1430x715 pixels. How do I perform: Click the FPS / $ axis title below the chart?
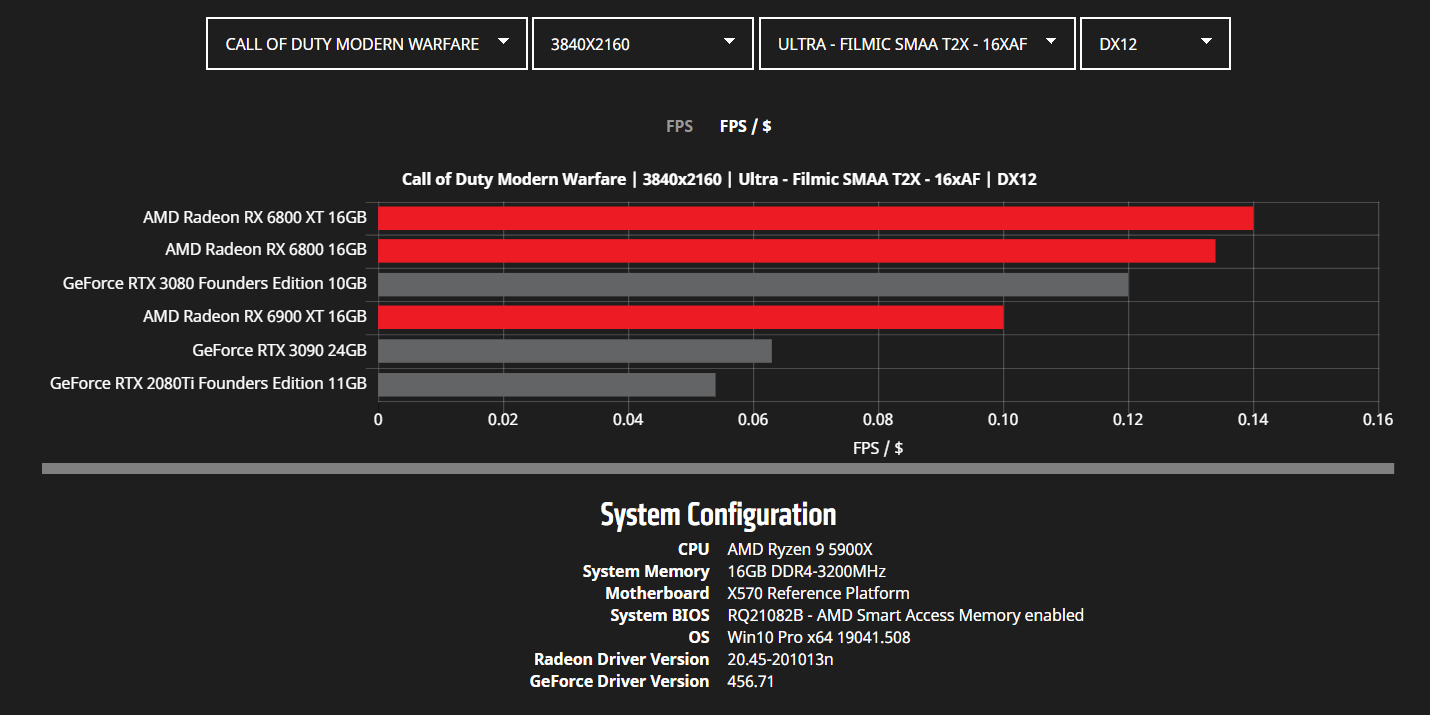pyautogui.click(x=878, y=448)
